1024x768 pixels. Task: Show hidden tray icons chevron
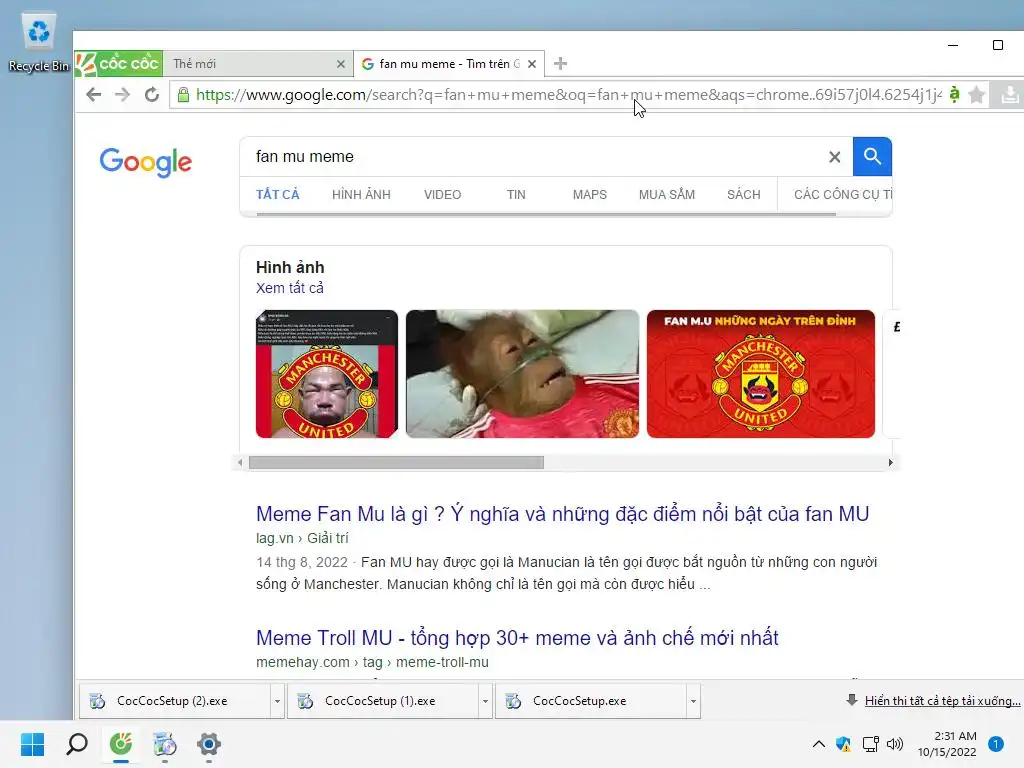tap(818, 744)
